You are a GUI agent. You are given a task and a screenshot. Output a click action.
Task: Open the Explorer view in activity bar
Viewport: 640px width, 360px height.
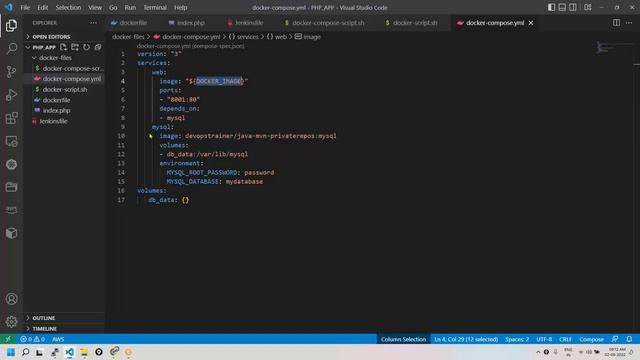pyautogui.click(x=11, y=26)
